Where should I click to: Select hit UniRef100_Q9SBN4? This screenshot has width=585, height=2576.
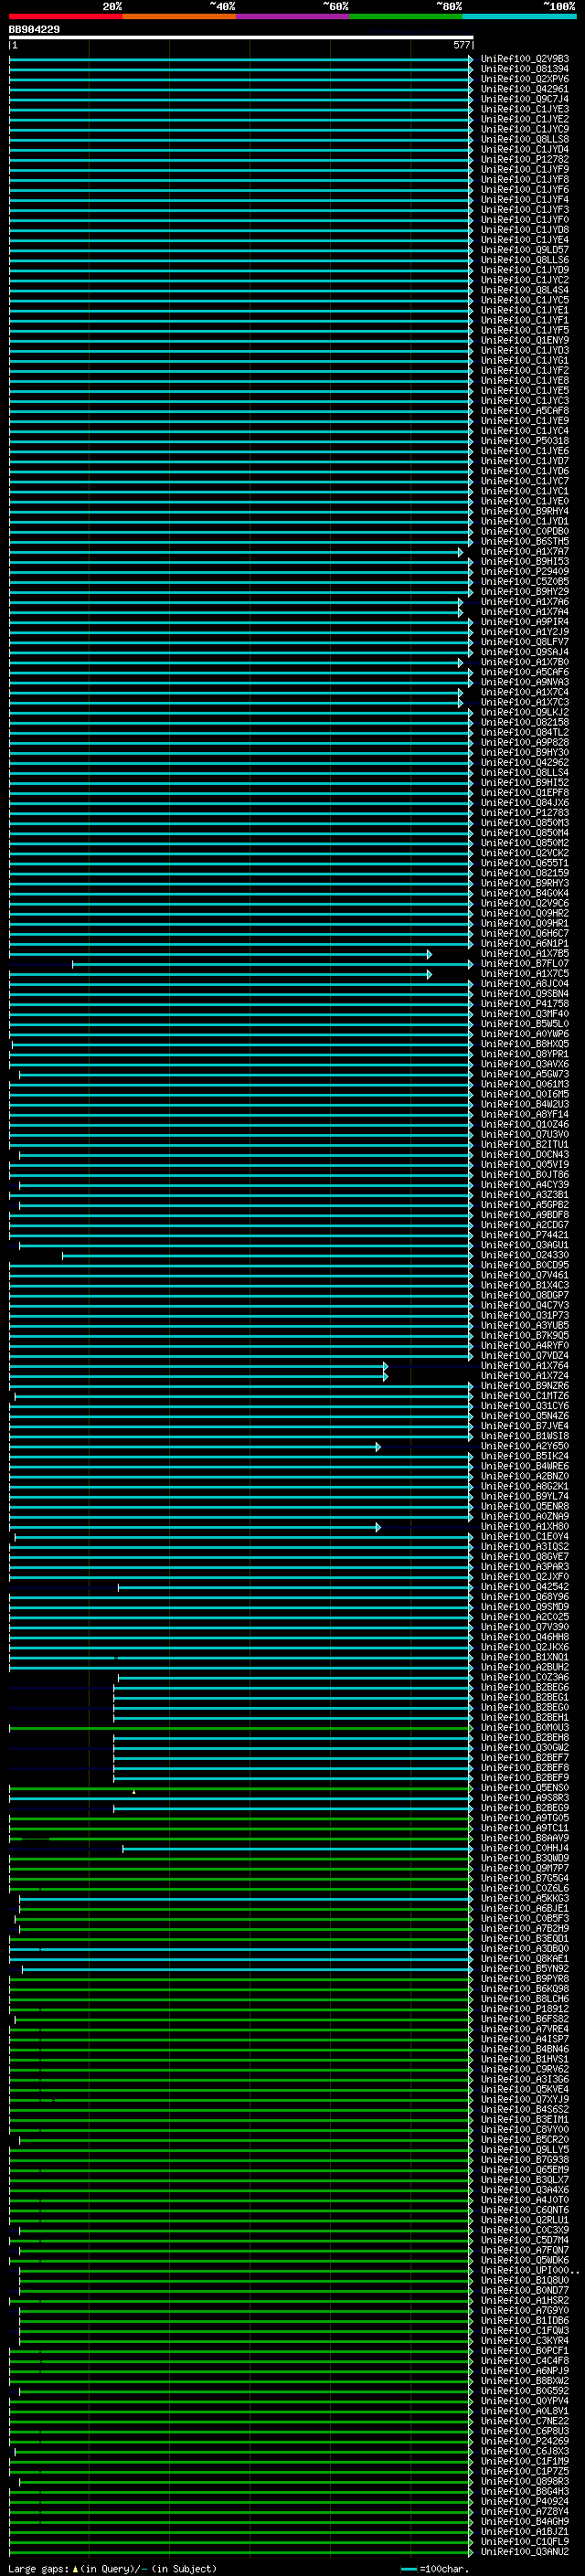click(525, 993)
